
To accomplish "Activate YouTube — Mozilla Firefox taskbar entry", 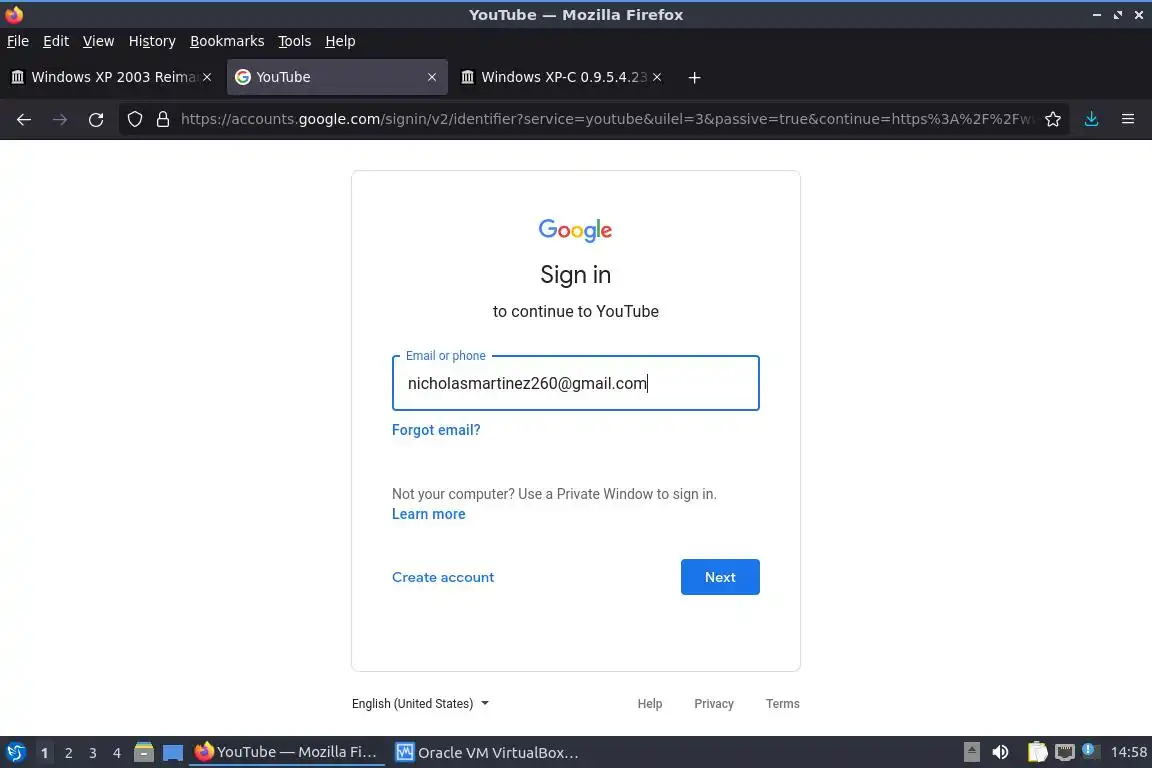I will click(x=287, y=752).
